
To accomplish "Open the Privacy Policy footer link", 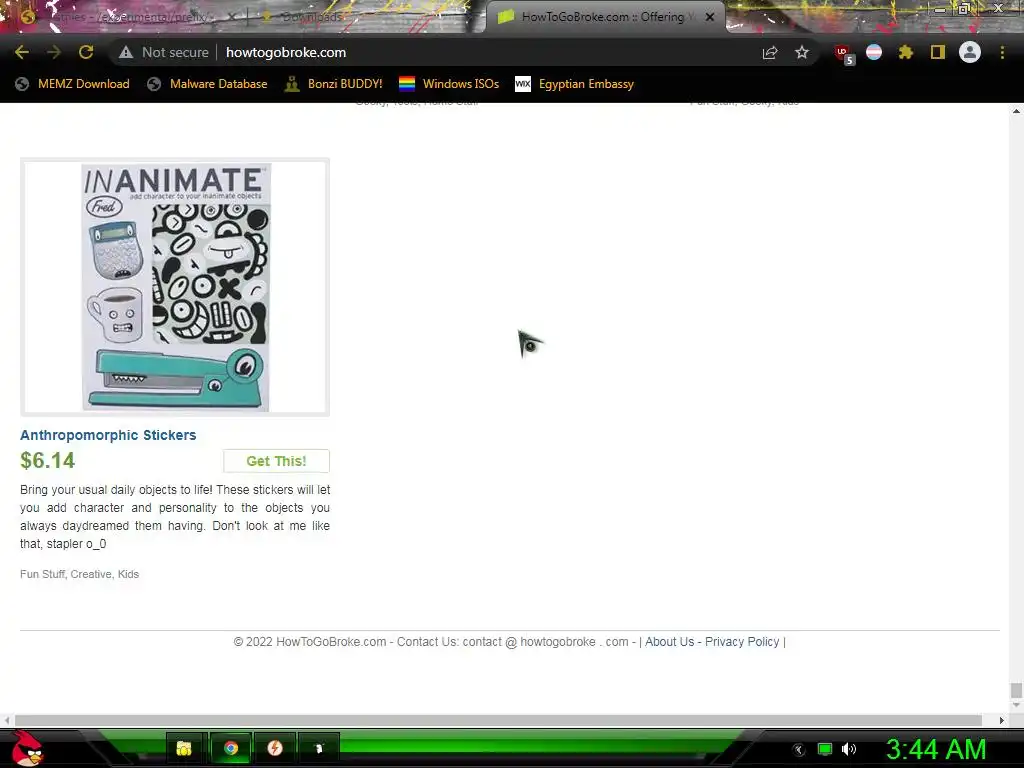I will [x=742, y=642].
